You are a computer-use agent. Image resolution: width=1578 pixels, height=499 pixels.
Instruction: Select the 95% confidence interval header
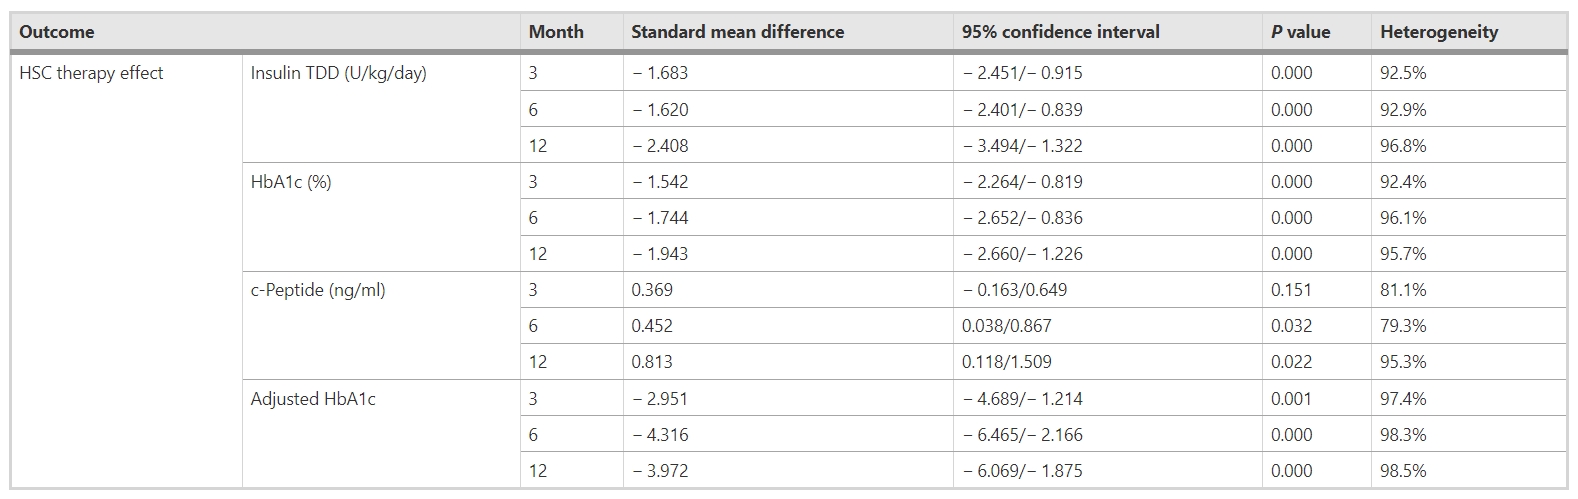1060,32
